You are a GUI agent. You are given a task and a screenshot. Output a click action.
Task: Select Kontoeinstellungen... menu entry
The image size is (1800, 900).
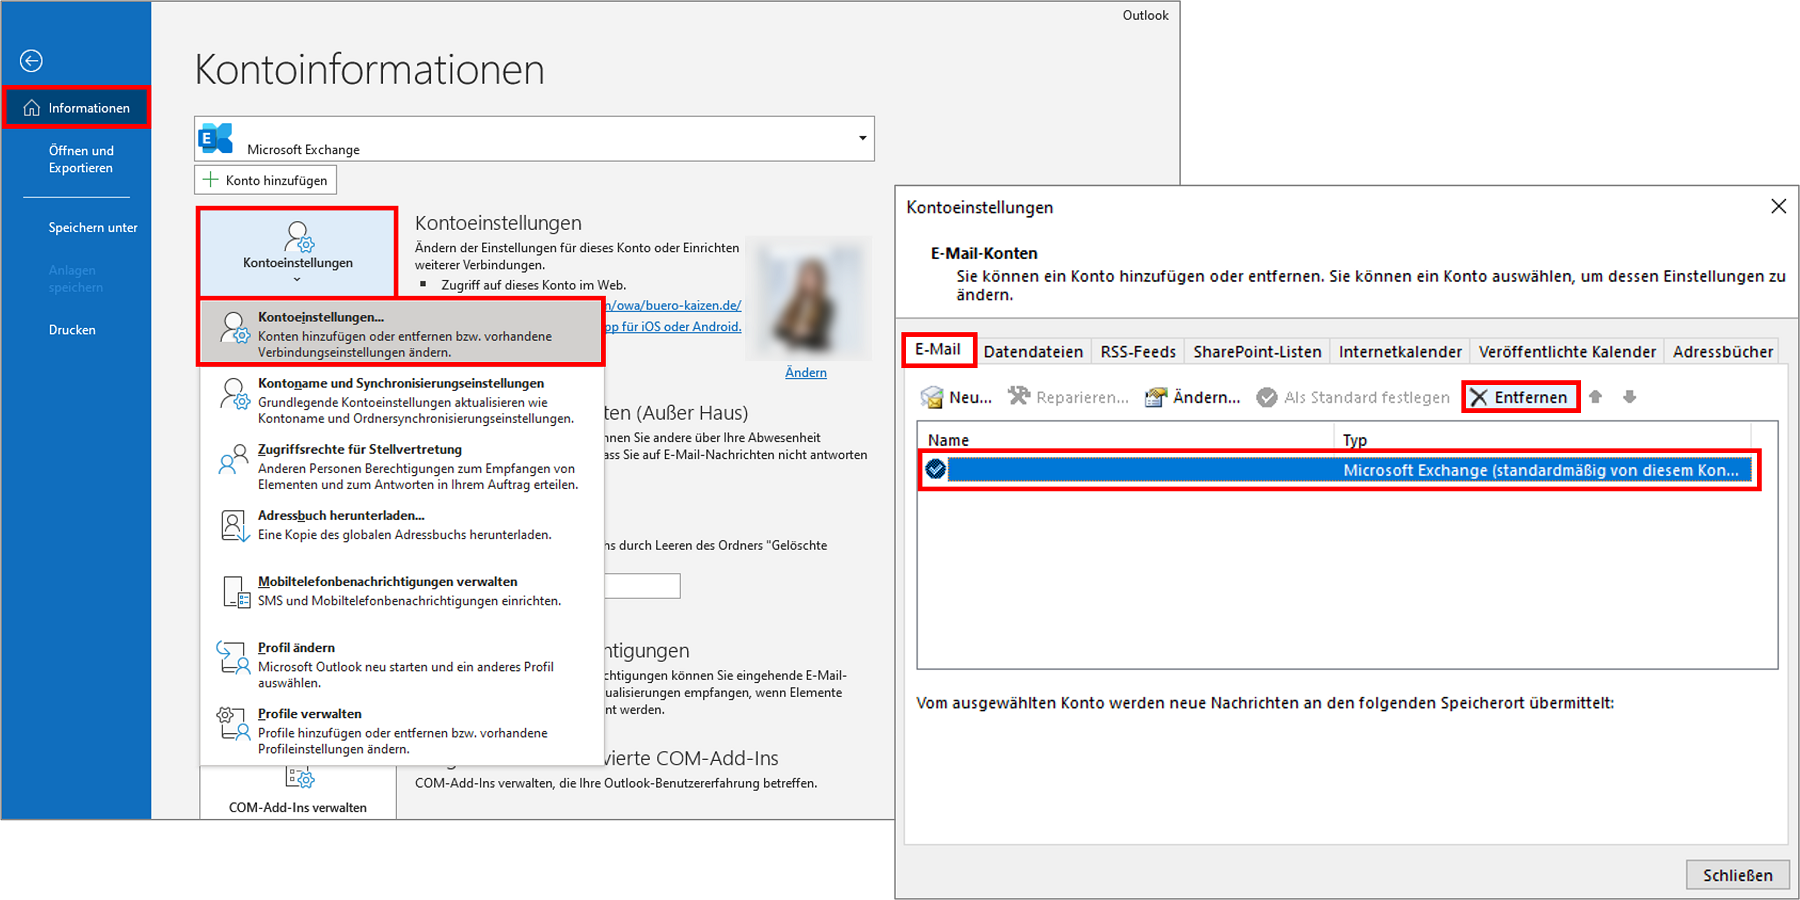402,333
